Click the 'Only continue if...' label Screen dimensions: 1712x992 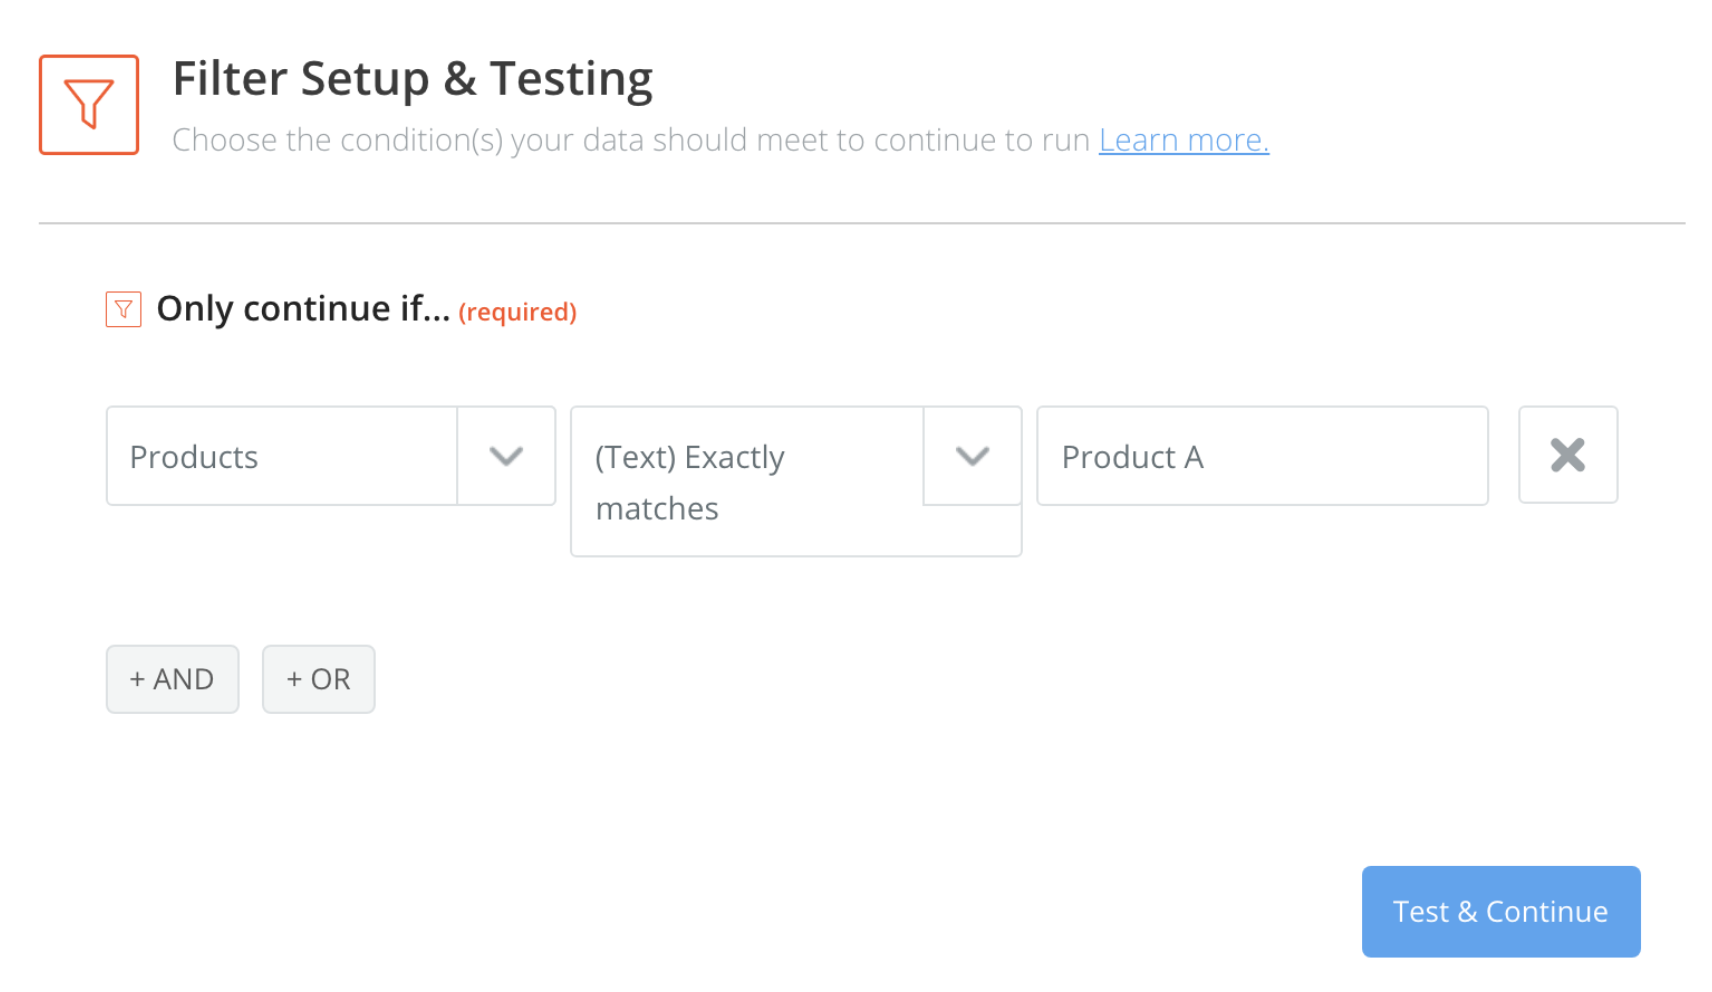304,309
